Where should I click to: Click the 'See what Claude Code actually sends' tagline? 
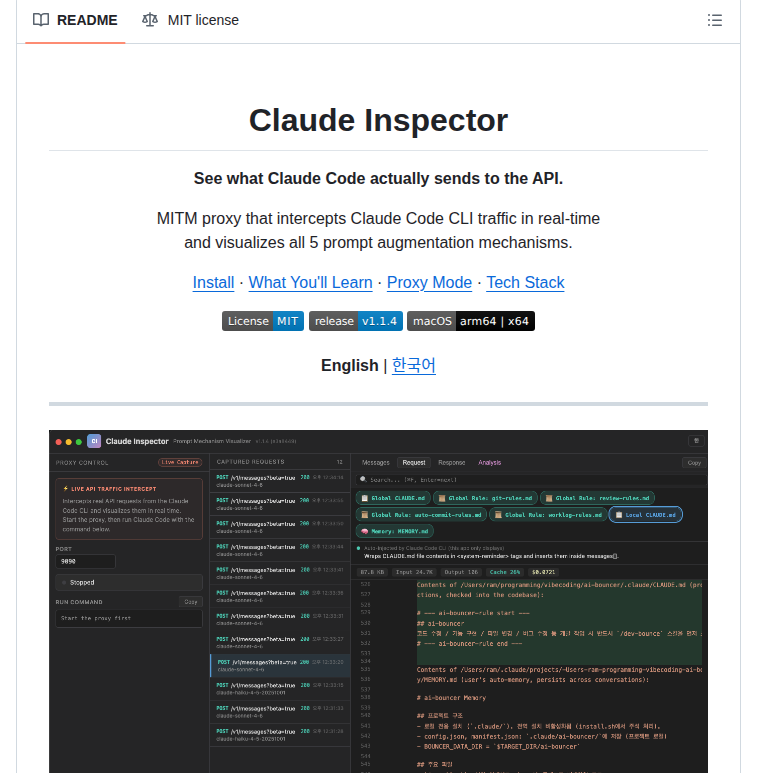[x=378, y=178]
